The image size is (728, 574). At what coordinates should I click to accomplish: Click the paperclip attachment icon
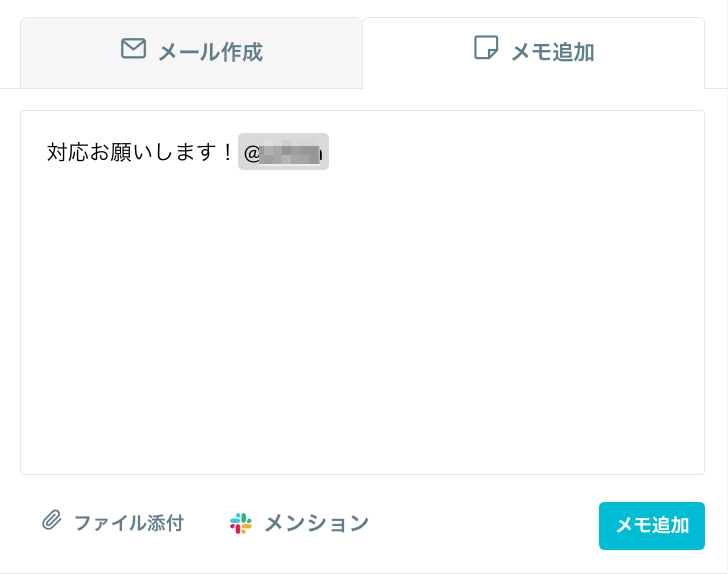click(x=52, y=521)
